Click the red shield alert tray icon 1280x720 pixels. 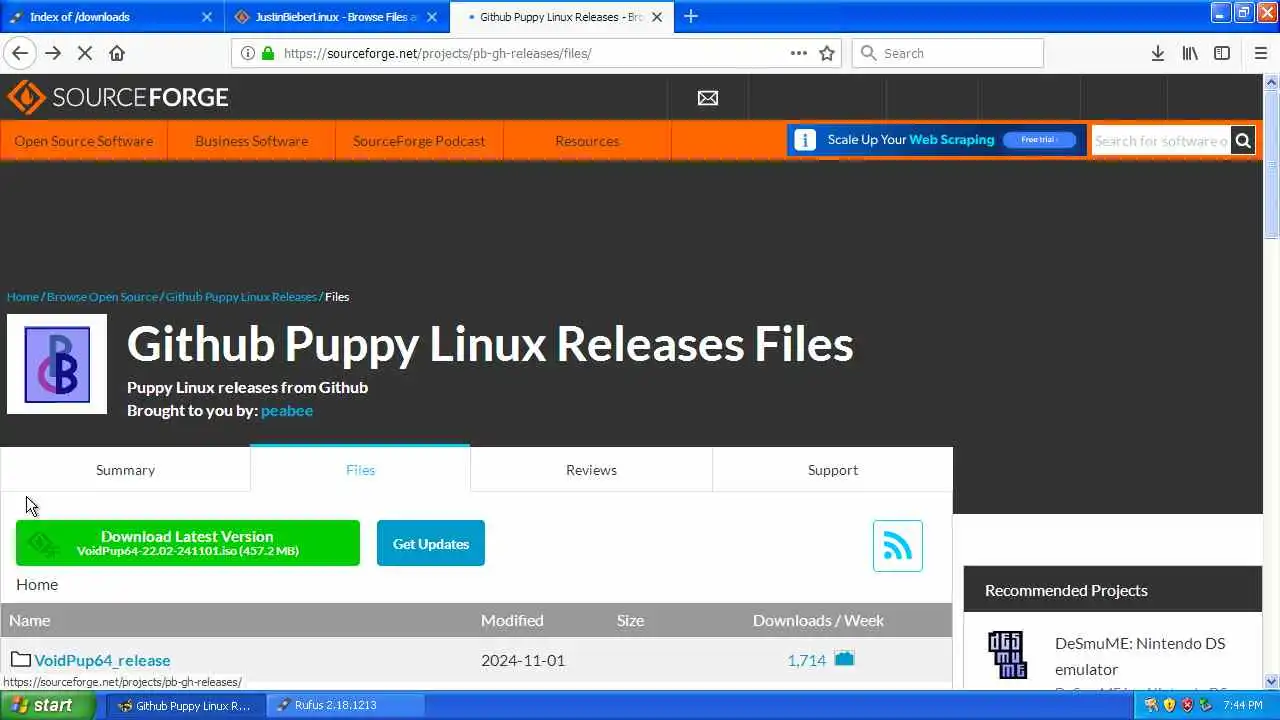point(1187,705)
